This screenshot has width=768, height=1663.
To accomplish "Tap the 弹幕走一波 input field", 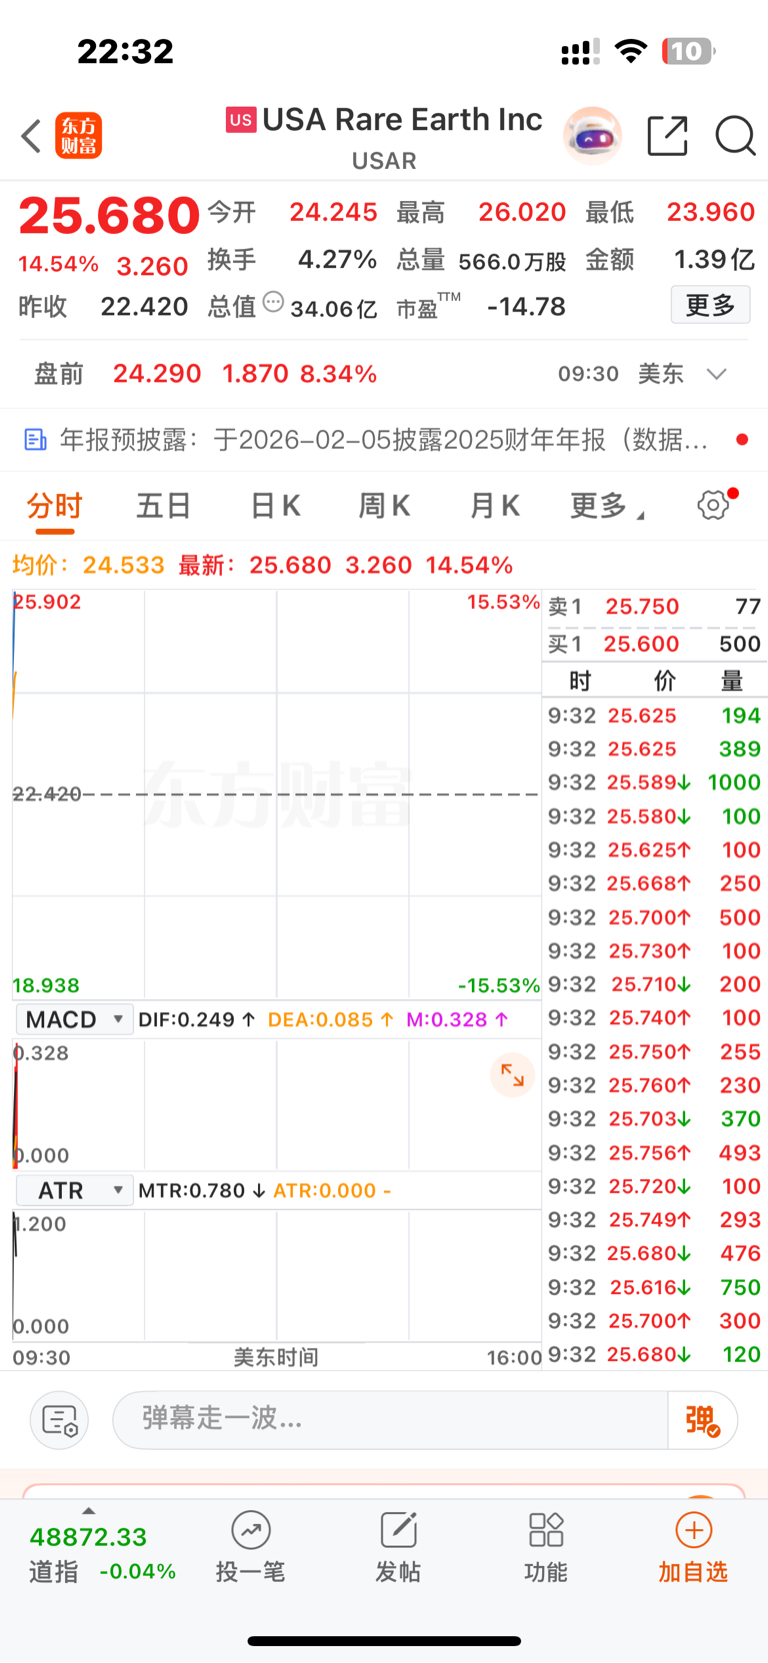I will click(390, 1420).
